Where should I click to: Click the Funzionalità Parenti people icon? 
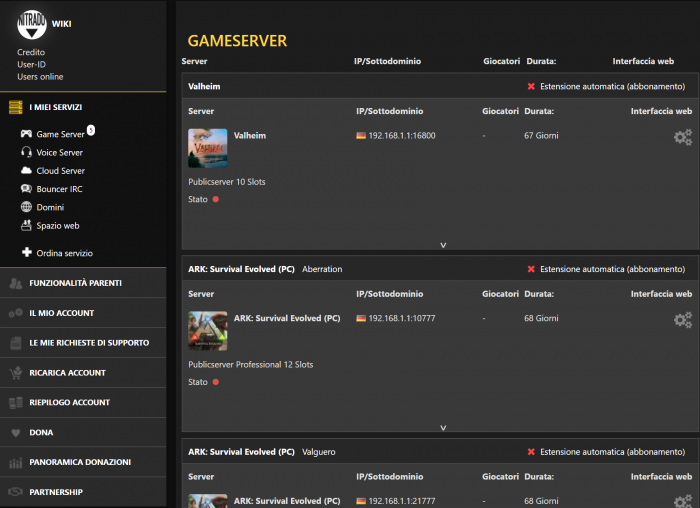click(16, 283)
